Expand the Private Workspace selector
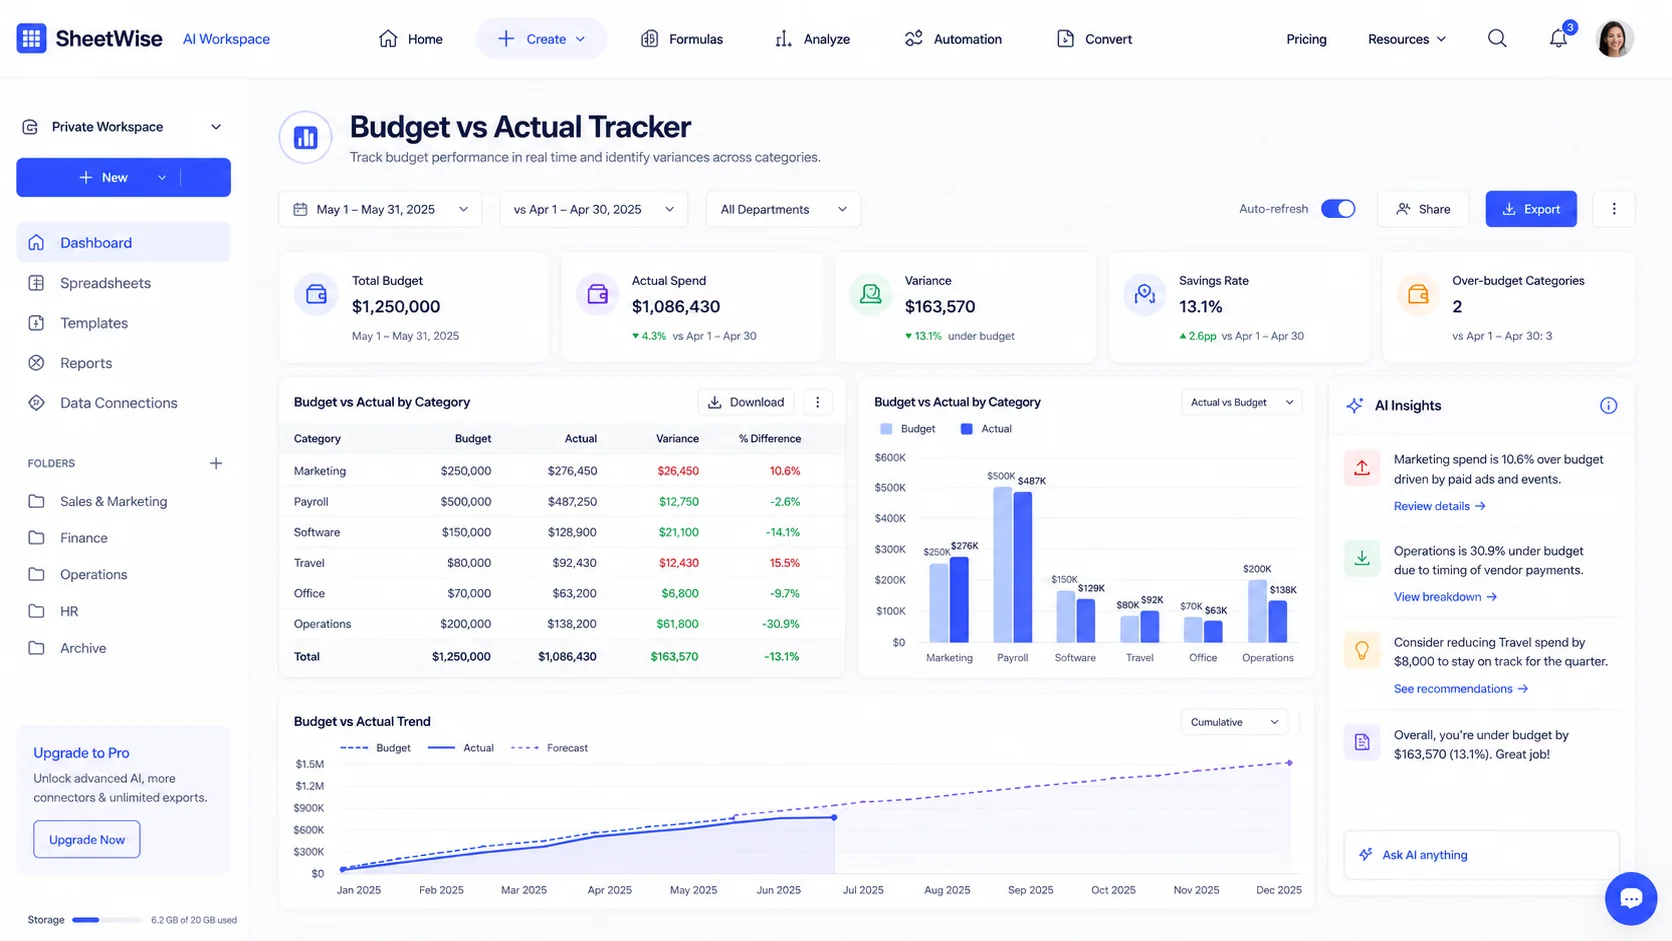1672x941 pixels. tap(123, 127)
